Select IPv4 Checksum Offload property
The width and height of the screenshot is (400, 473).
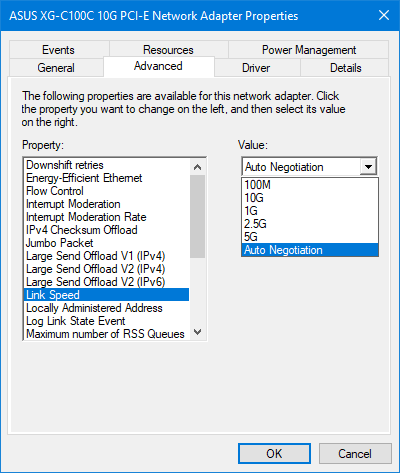pos(106,230)
